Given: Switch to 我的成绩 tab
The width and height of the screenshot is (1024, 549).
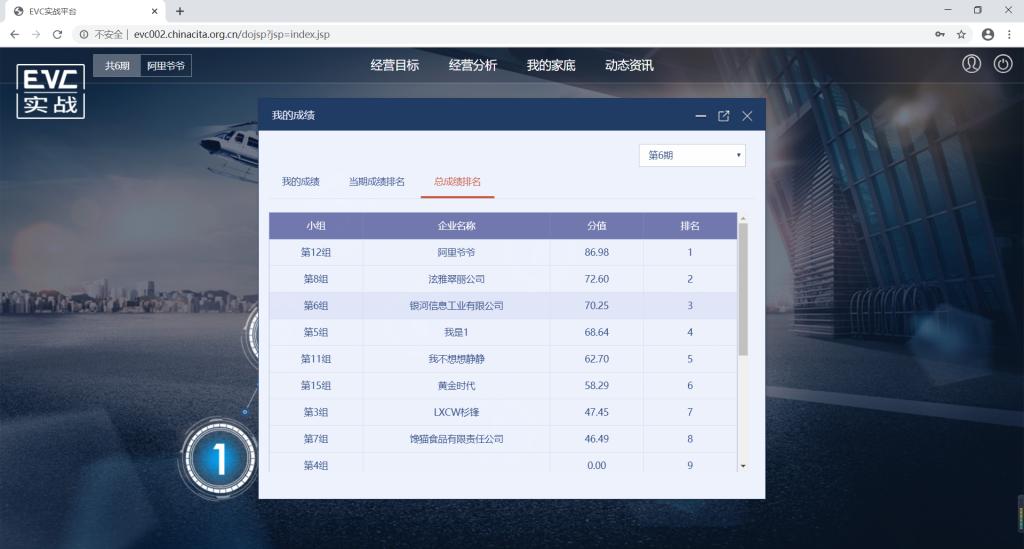Looking at the screenshot, I should (x=300, y=182).
